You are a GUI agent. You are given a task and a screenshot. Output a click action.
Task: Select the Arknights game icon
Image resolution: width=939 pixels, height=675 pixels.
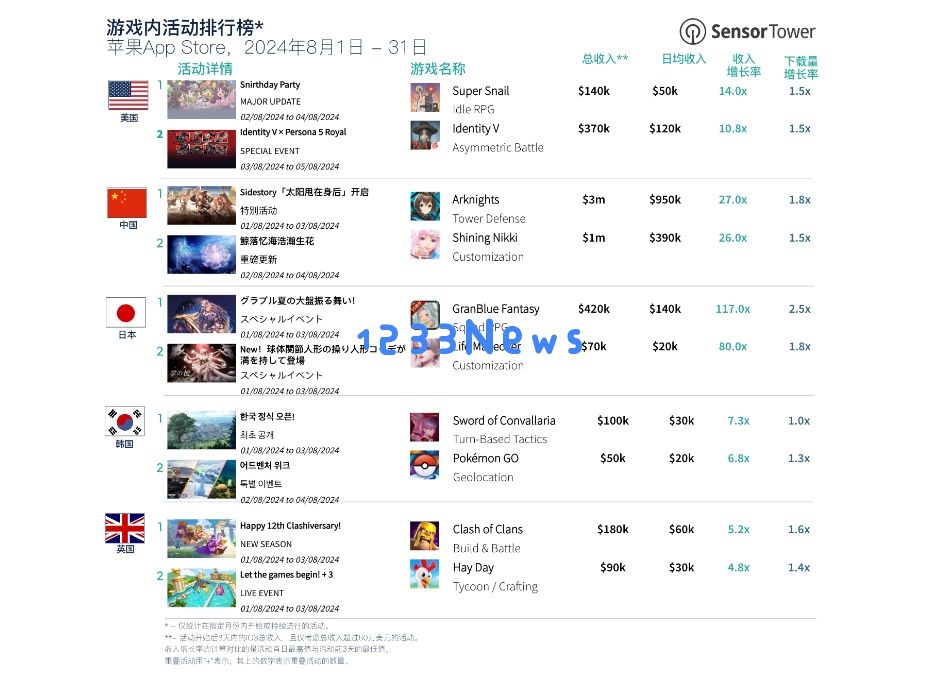[x=425, y=206]
